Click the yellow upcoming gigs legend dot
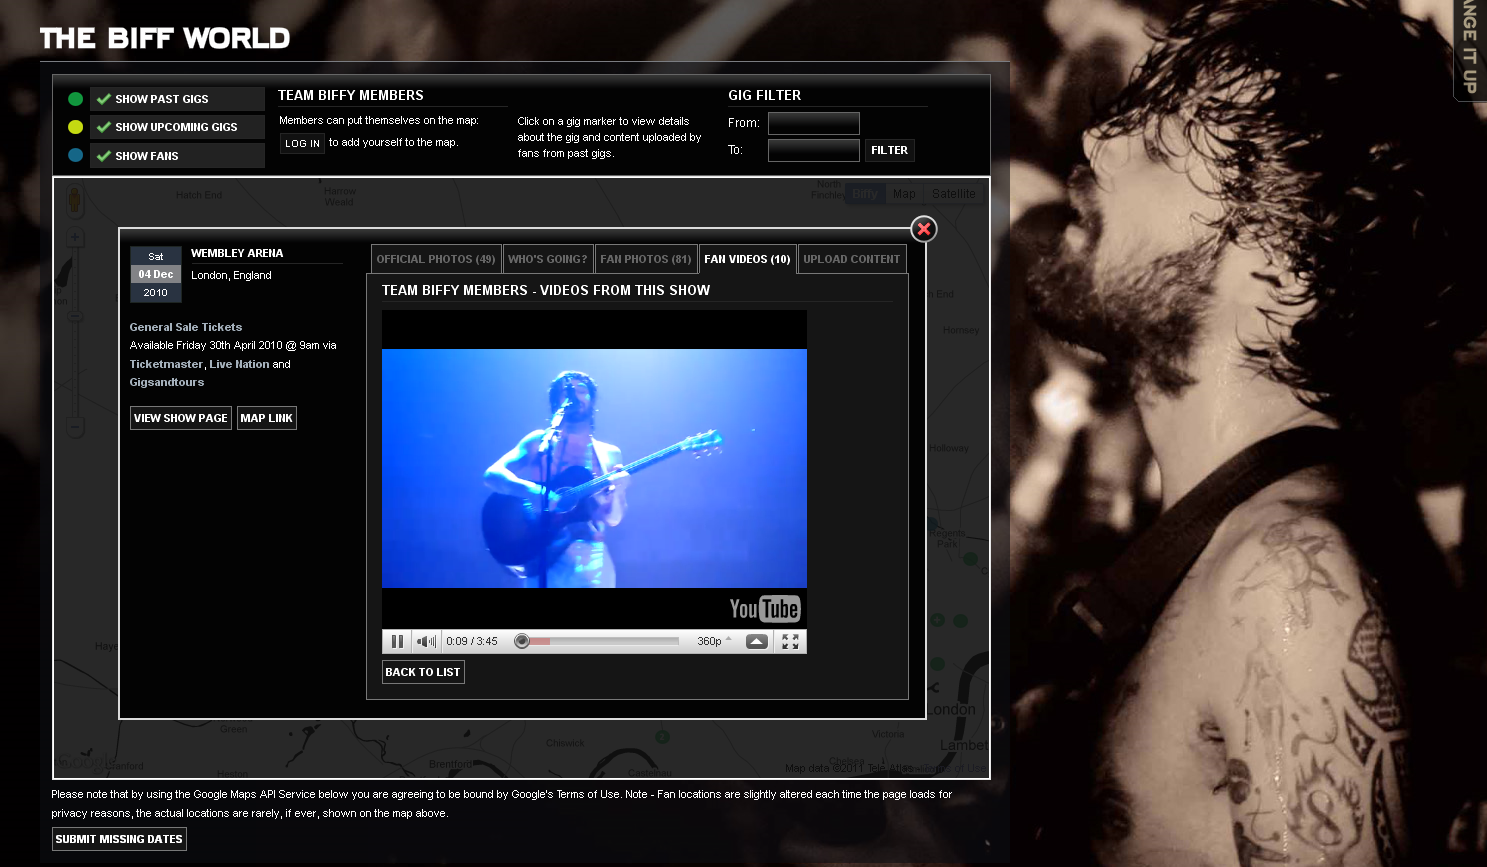The height and width of the screenshot is (867, 1487). point(75,127)
